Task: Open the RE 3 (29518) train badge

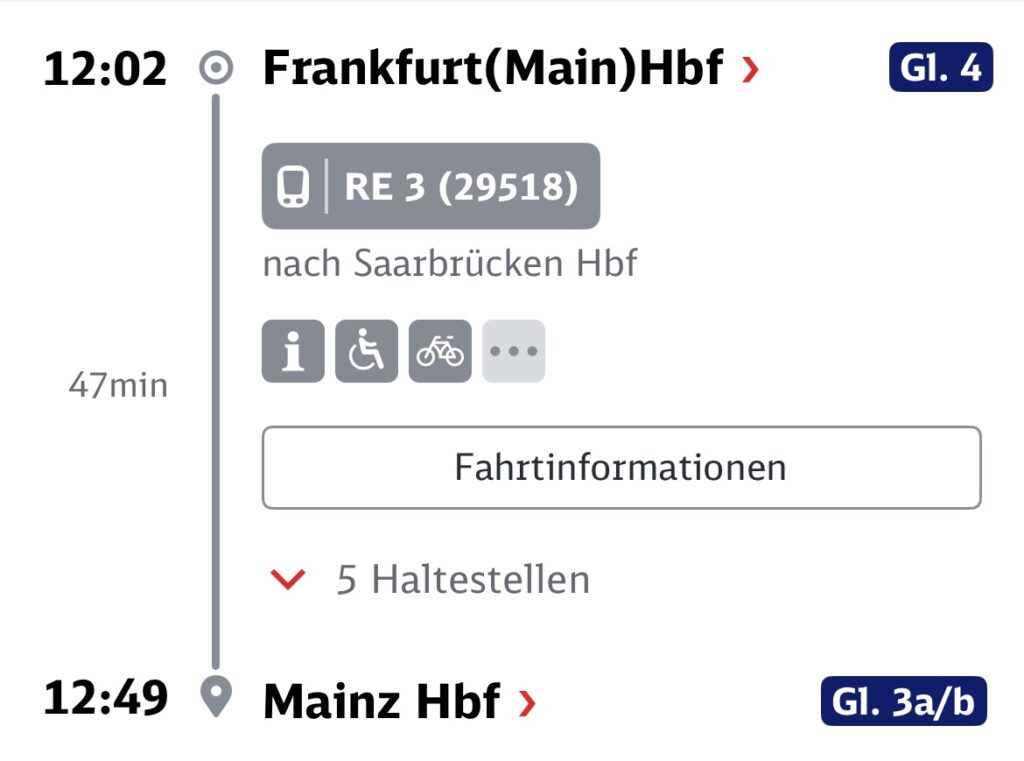Action: pyautogui.click(x=431, y=186)
